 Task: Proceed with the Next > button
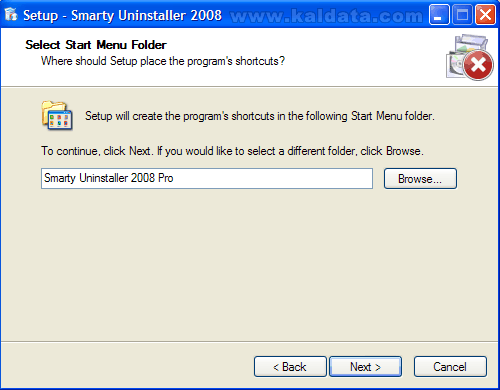(365, 367)
